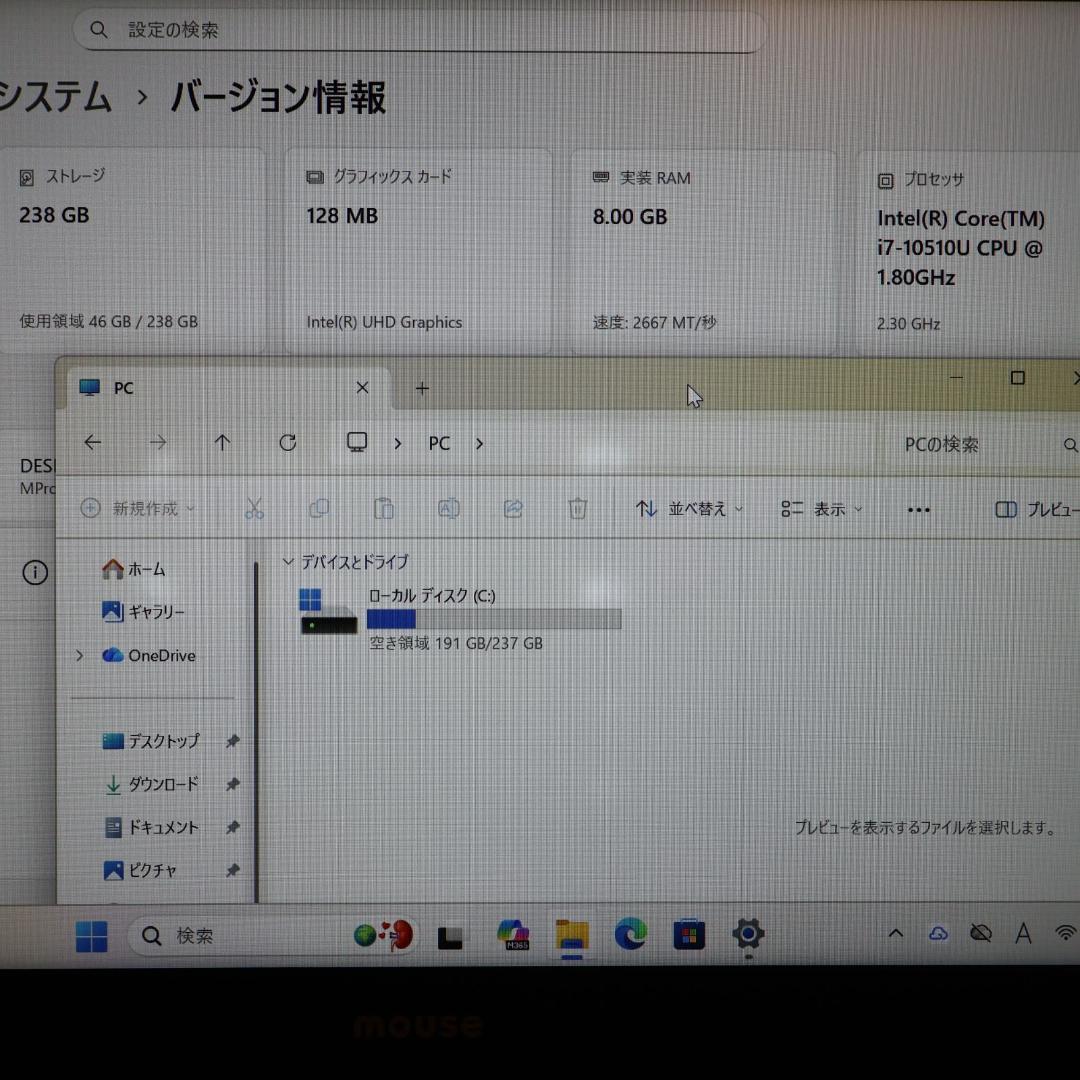Click the Paste icon in the toolbar
1080x1080 pixels.
[x=384, y=508]
